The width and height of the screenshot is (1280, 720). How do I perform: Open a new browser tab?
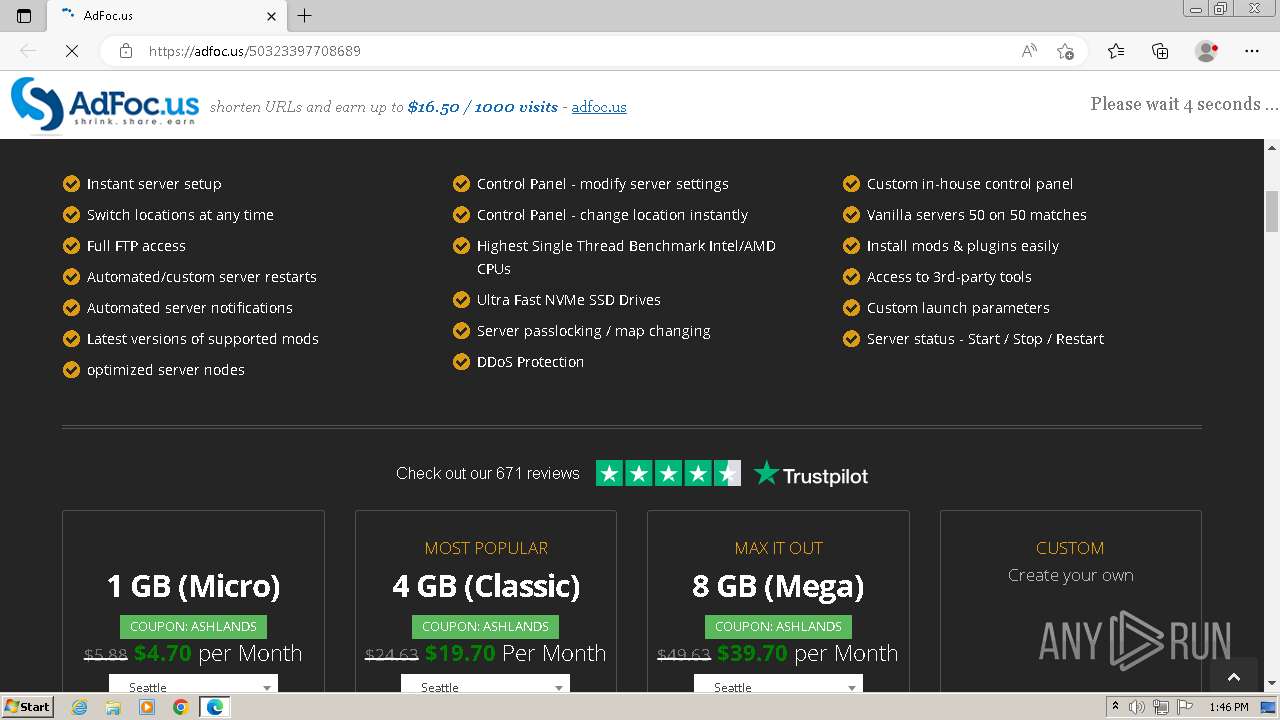click(x=305, y=16)
